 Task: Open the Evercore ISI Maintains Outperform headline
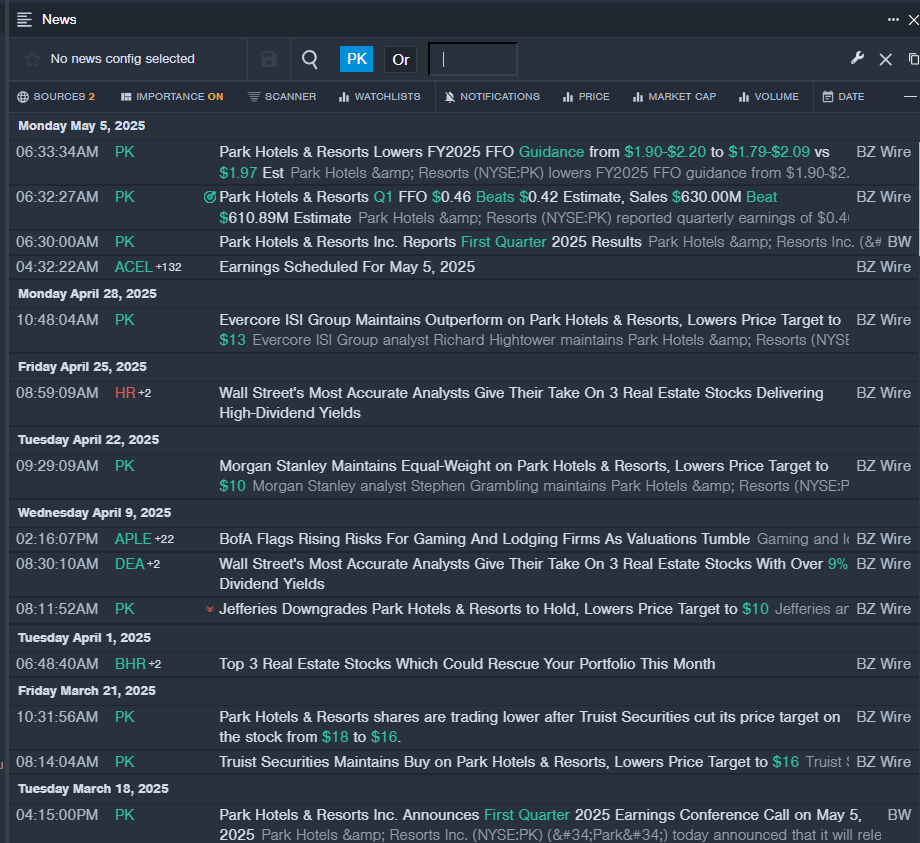click(x=534, y=330)
